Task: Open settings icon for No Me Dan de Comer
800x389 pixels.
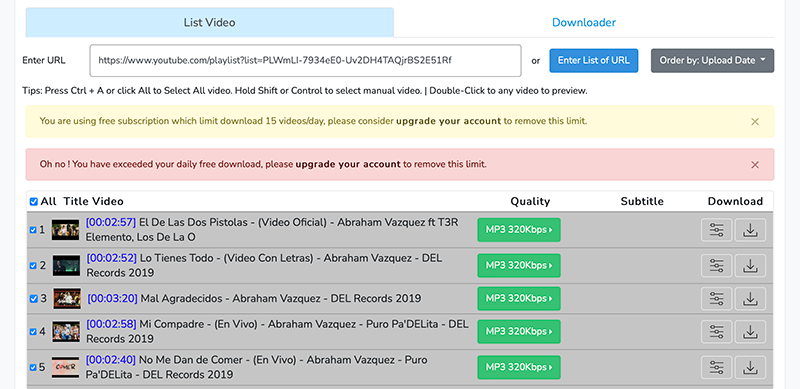Action: pyautogui.click(x=716, y=367)
